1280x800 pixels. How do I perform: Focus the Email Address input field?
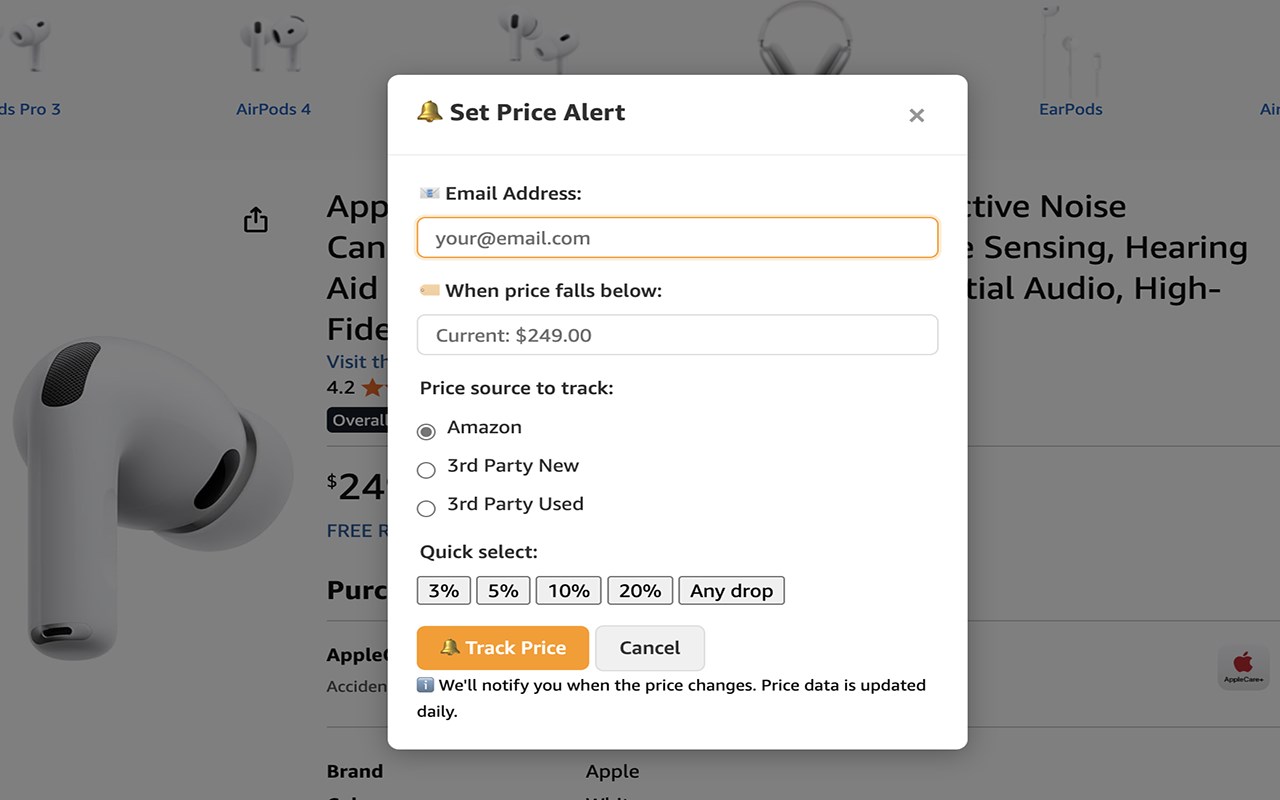677,238
